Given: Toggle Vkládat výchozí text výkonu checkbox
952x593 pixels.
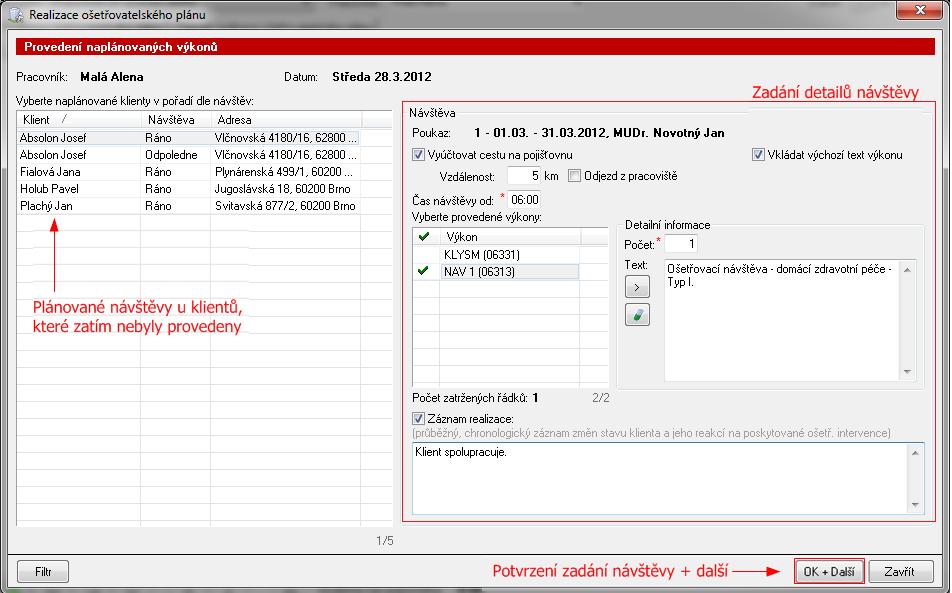Looking at the screenshot, I should point(758,155).
